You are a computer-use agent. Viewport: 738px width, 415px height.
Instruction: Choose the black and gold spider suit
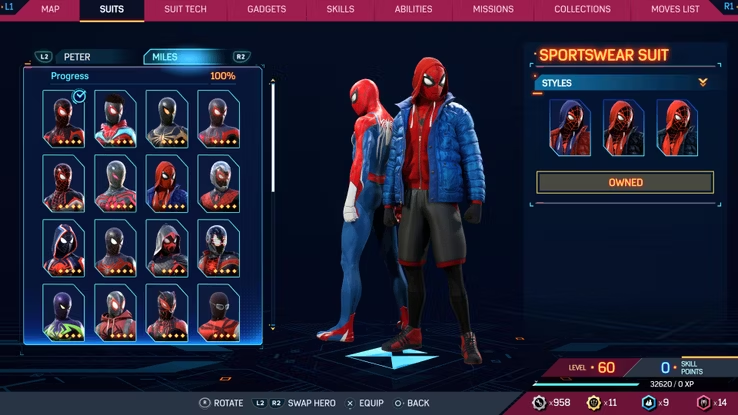coord(167,118)
